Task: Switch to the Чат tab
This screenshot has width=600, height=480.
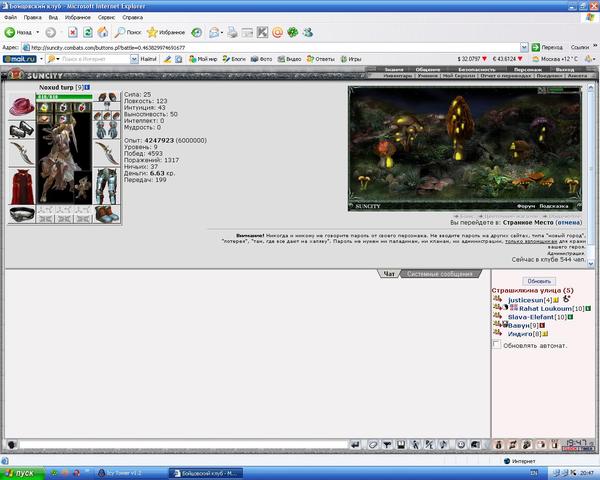Action: [x=389, y=274]
